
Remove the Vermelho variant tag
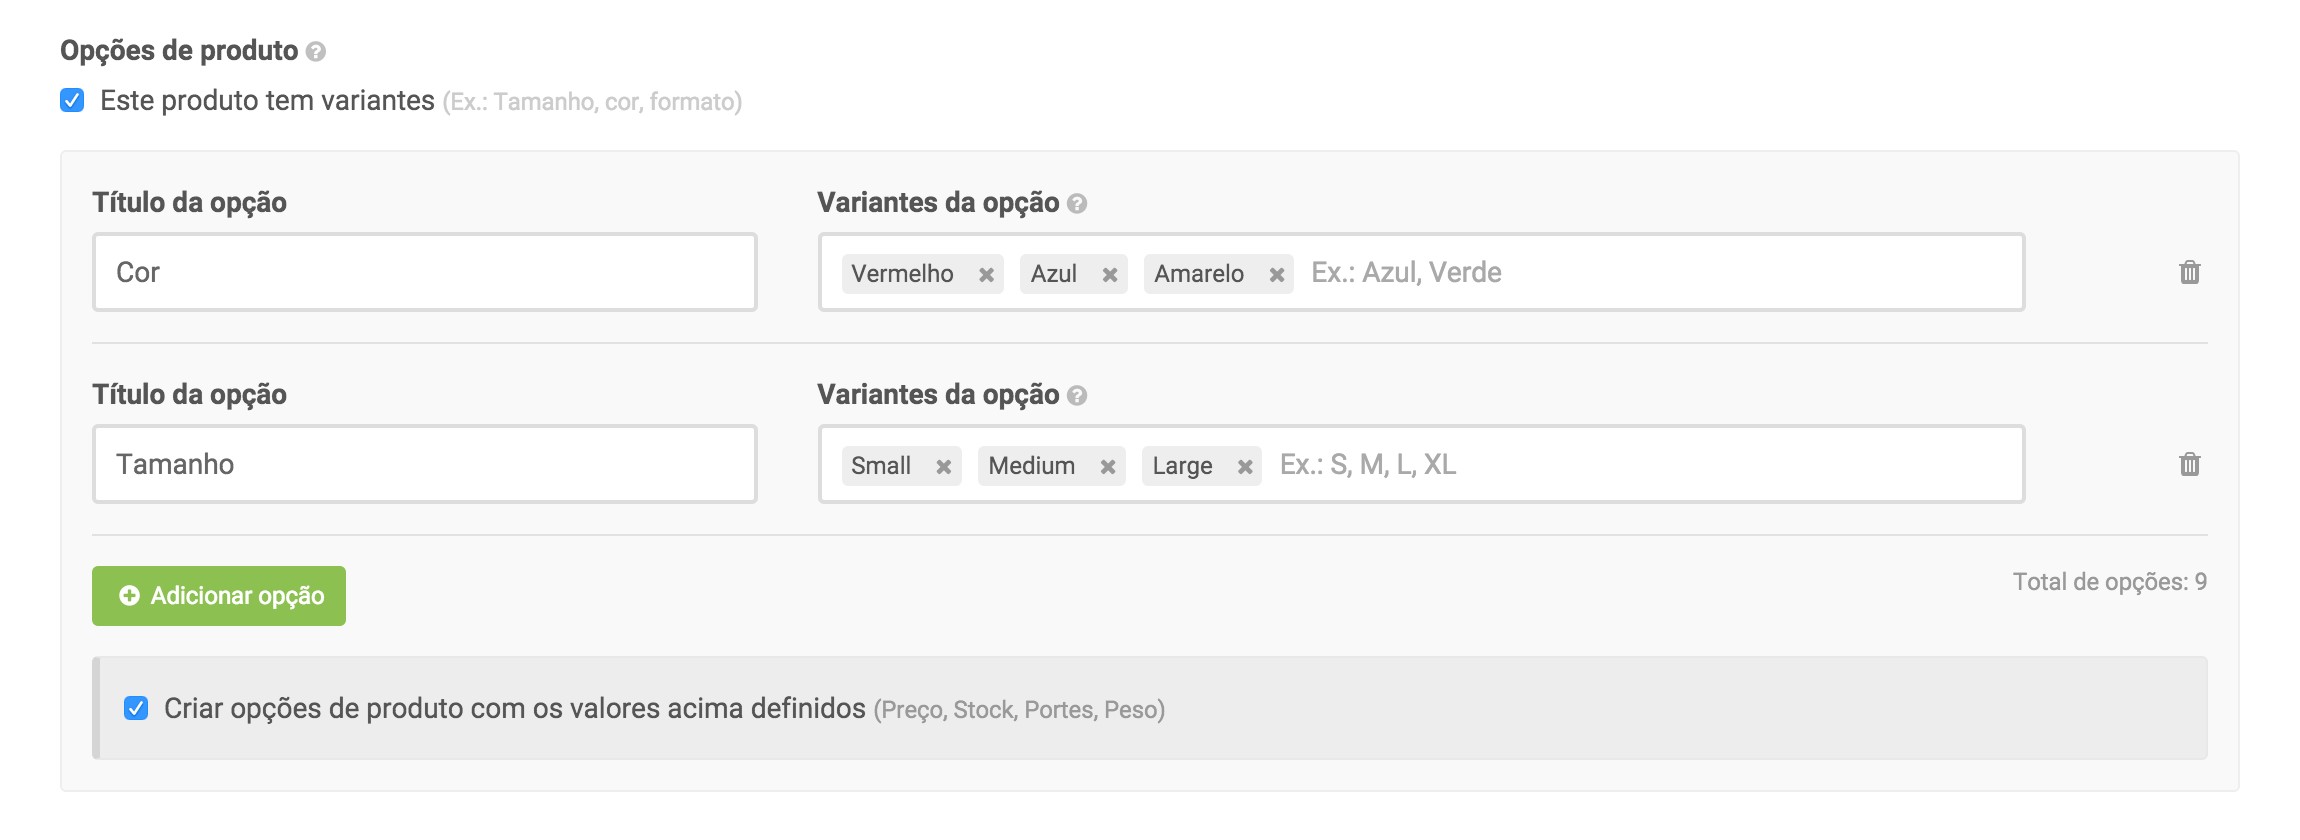pos(986,275)
